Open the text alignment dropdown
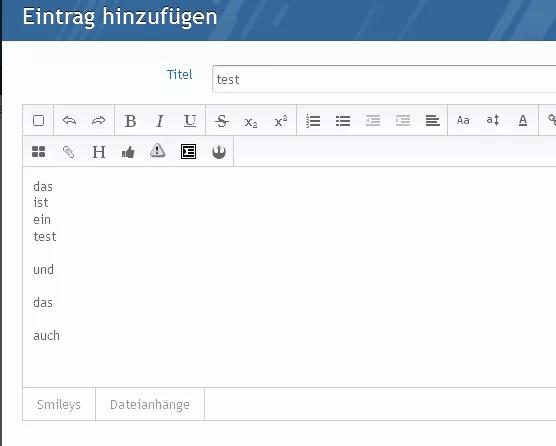 tap(433, 121)
